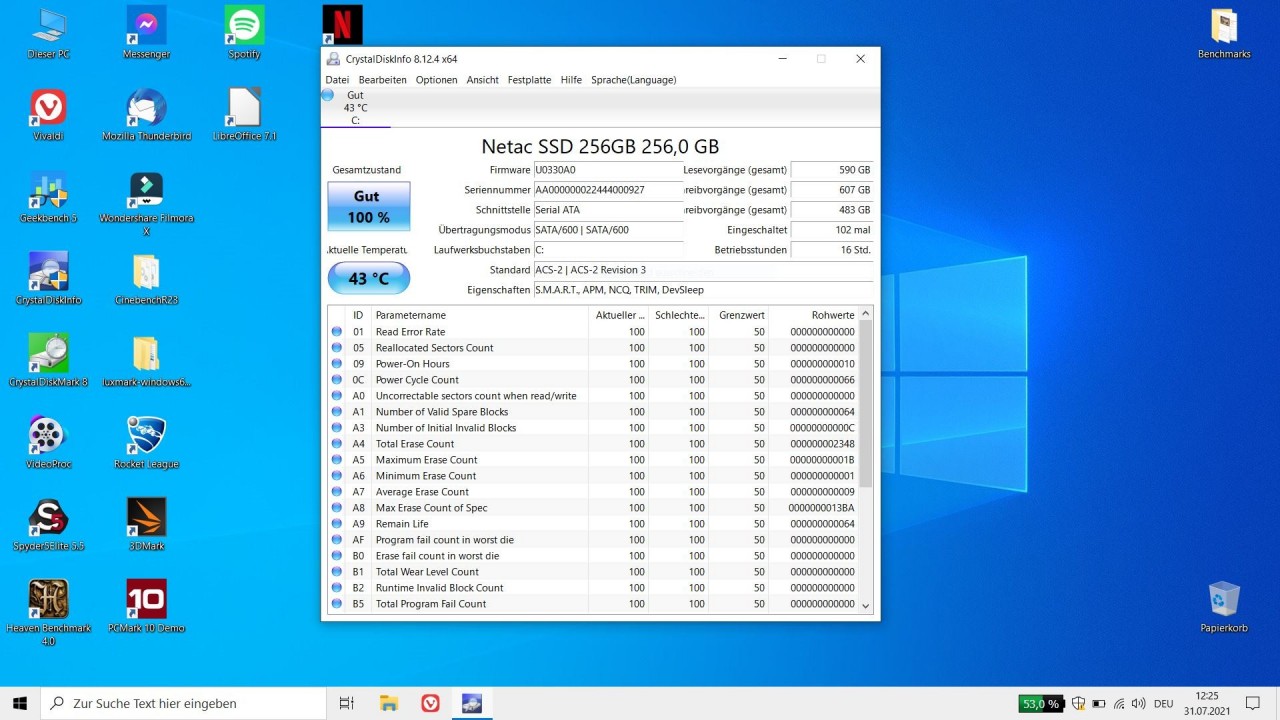Select the Rocket League desktop icon
Screen dimensions: 1280x720
[146, 443]
